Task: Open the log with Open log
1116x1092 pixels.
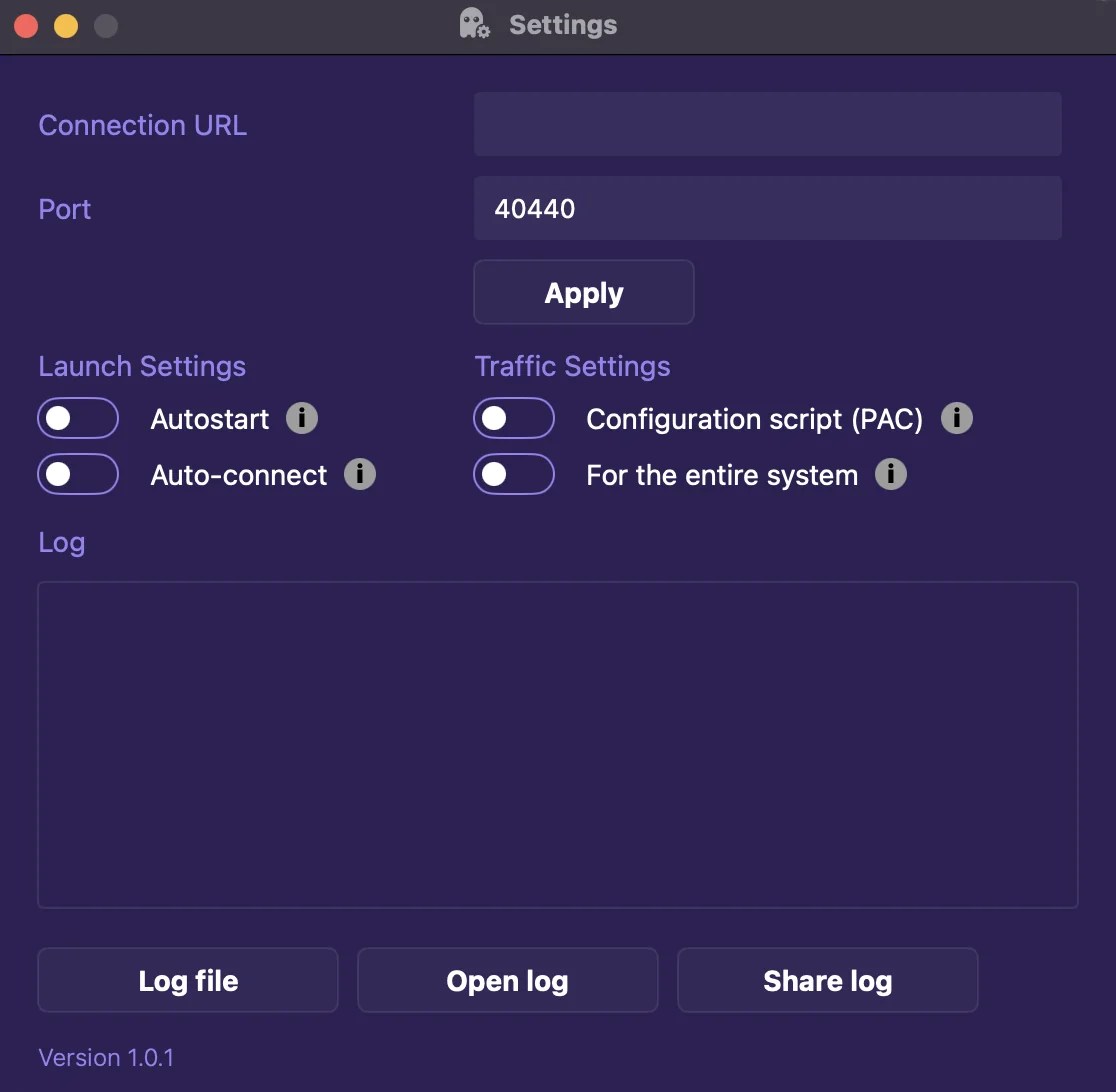Action: [x=508, y=981]
